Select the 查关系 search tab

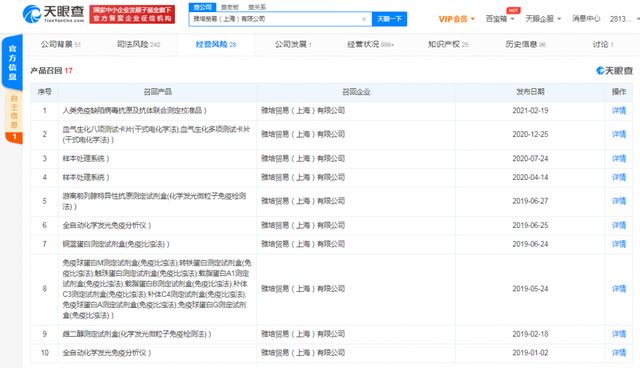tap(257, 7)
